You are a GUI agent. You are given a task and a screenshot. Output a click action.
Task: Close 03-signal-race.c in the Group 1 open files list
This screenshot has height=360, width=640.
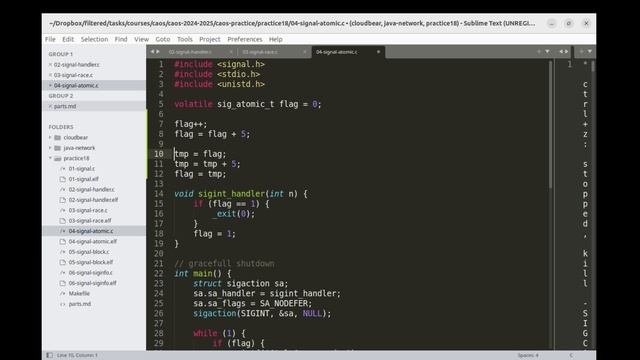[50, 75]
